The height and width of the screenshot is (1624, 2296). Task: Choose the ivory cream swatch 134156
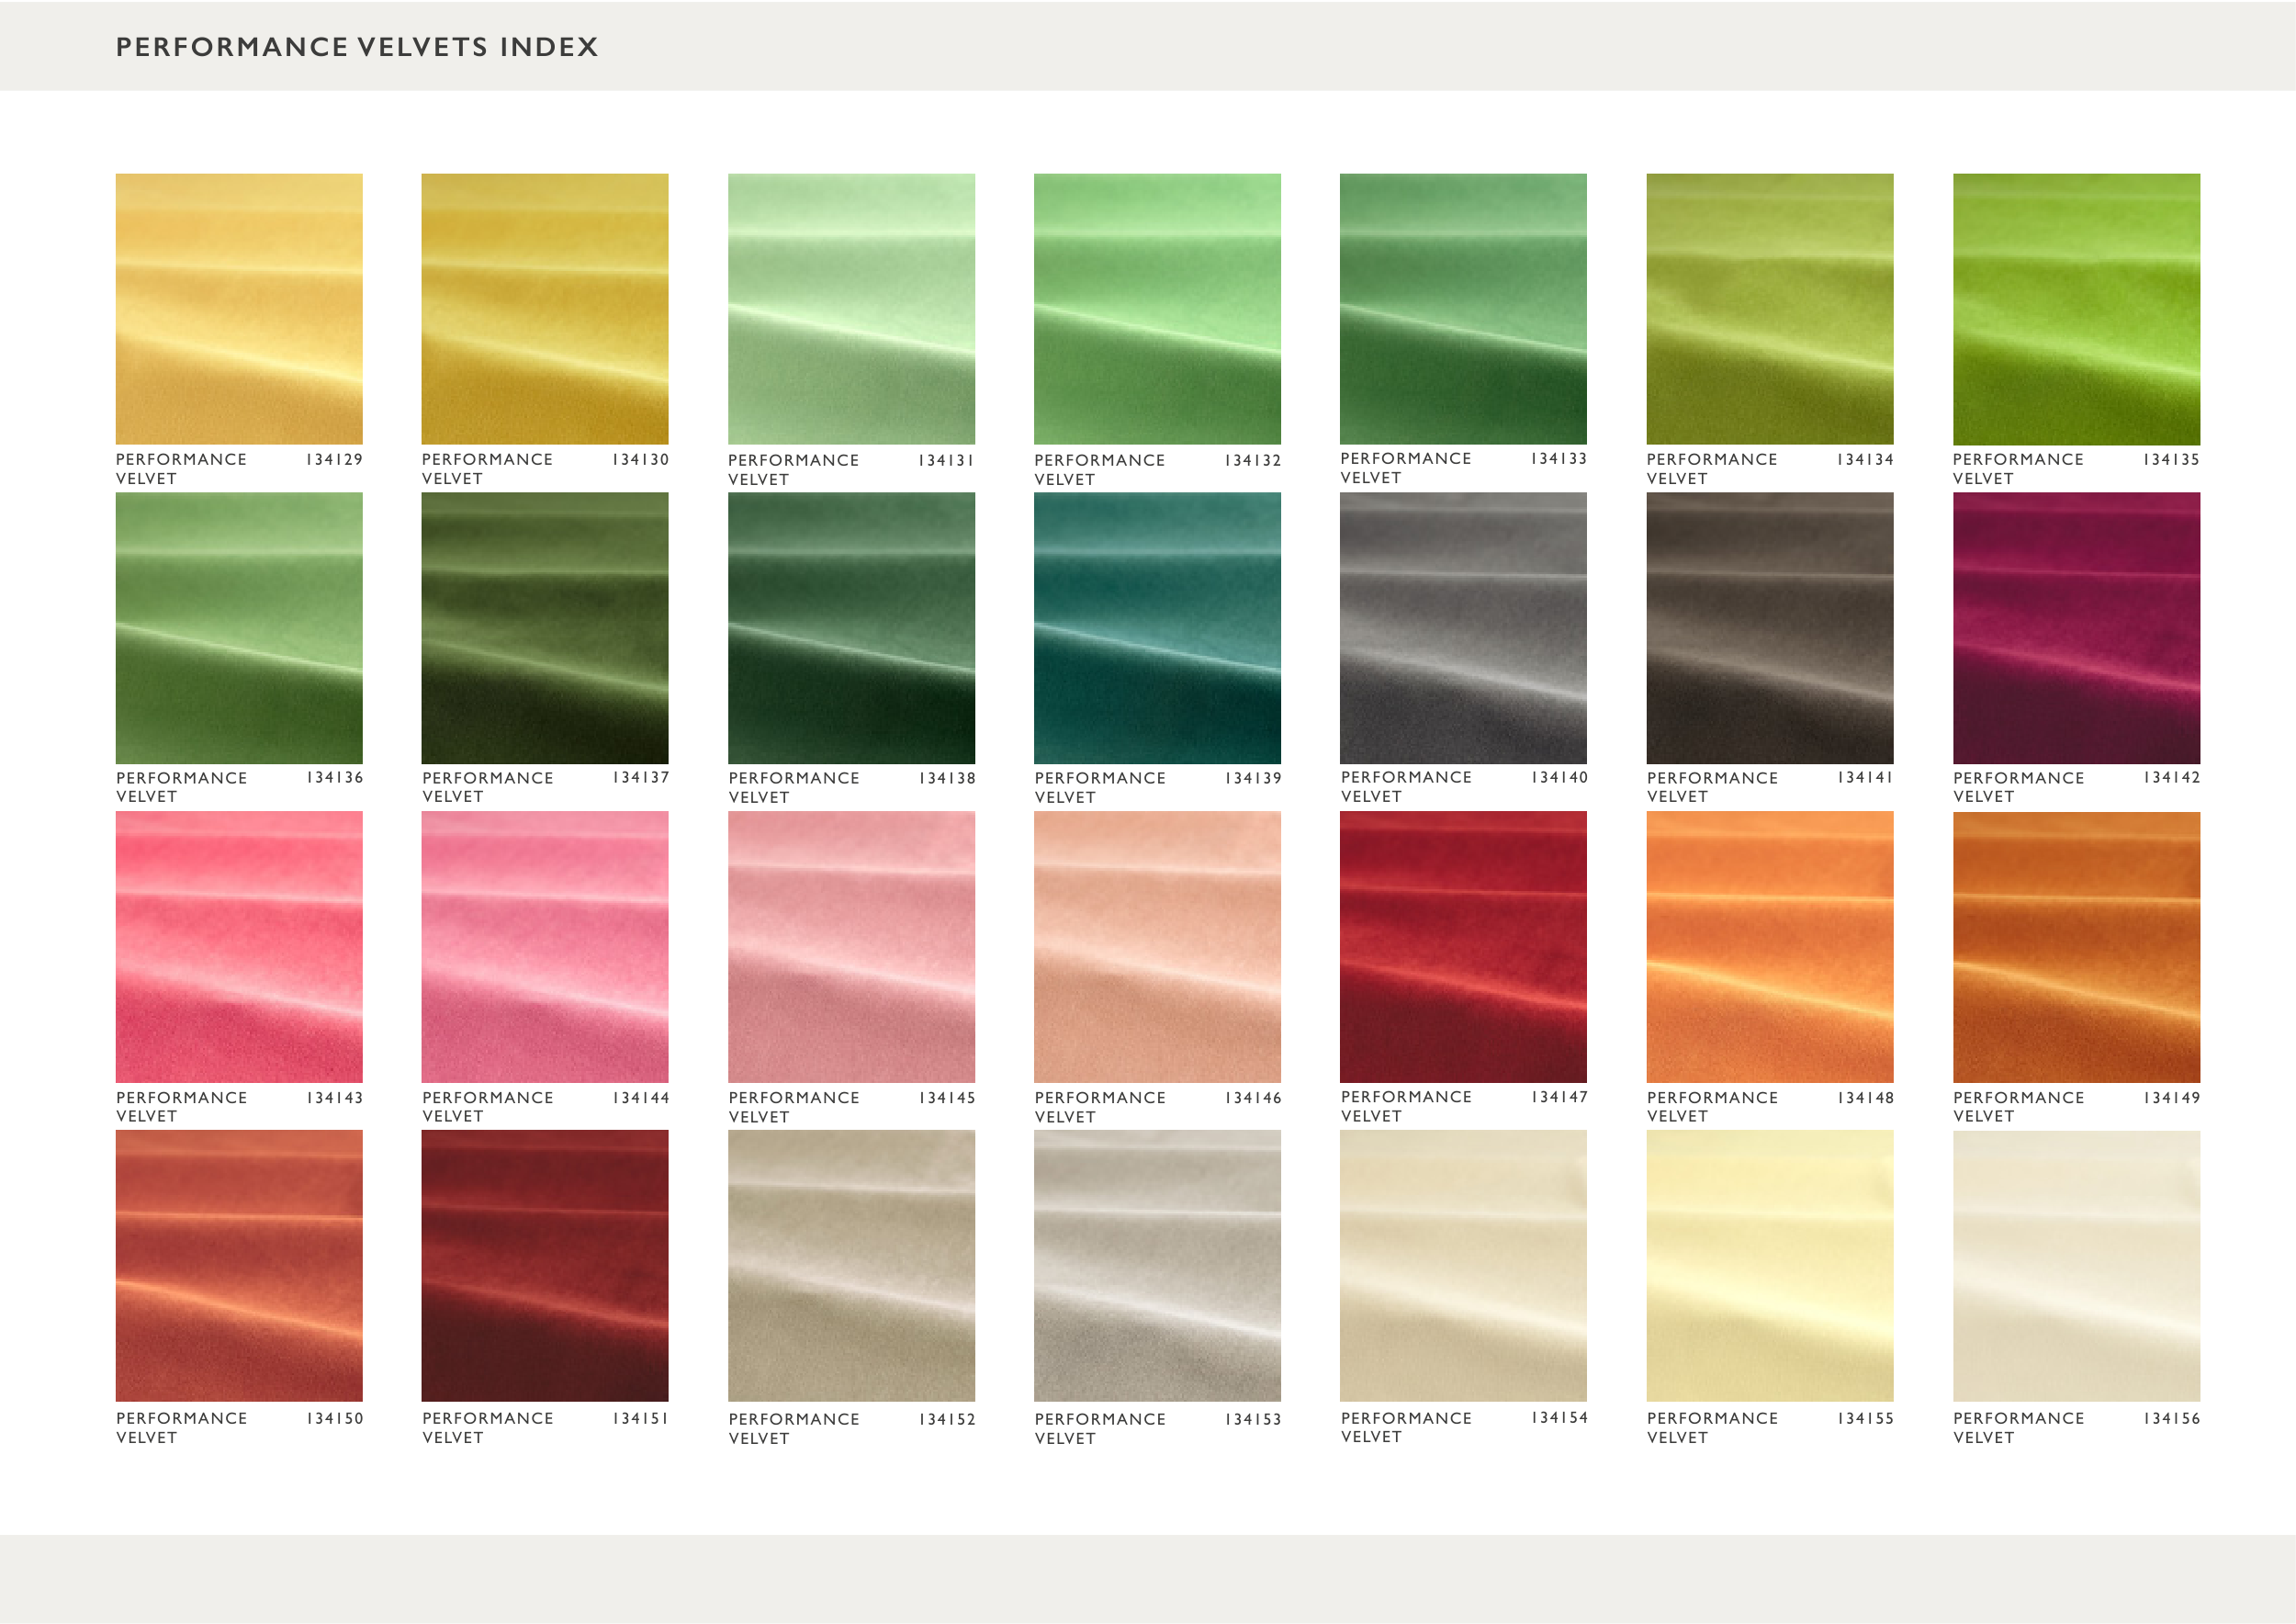(2076, 1265)
